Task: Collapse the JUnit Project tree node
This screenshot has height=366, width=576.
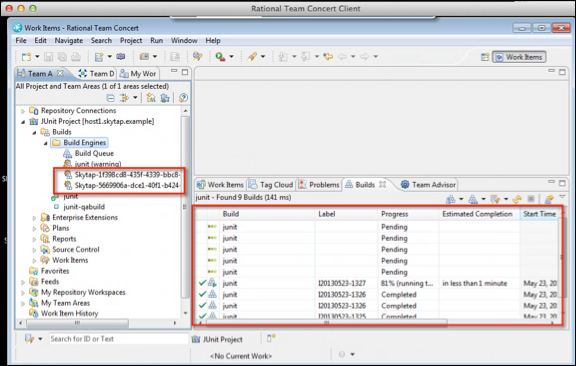Action: point(23,122)
